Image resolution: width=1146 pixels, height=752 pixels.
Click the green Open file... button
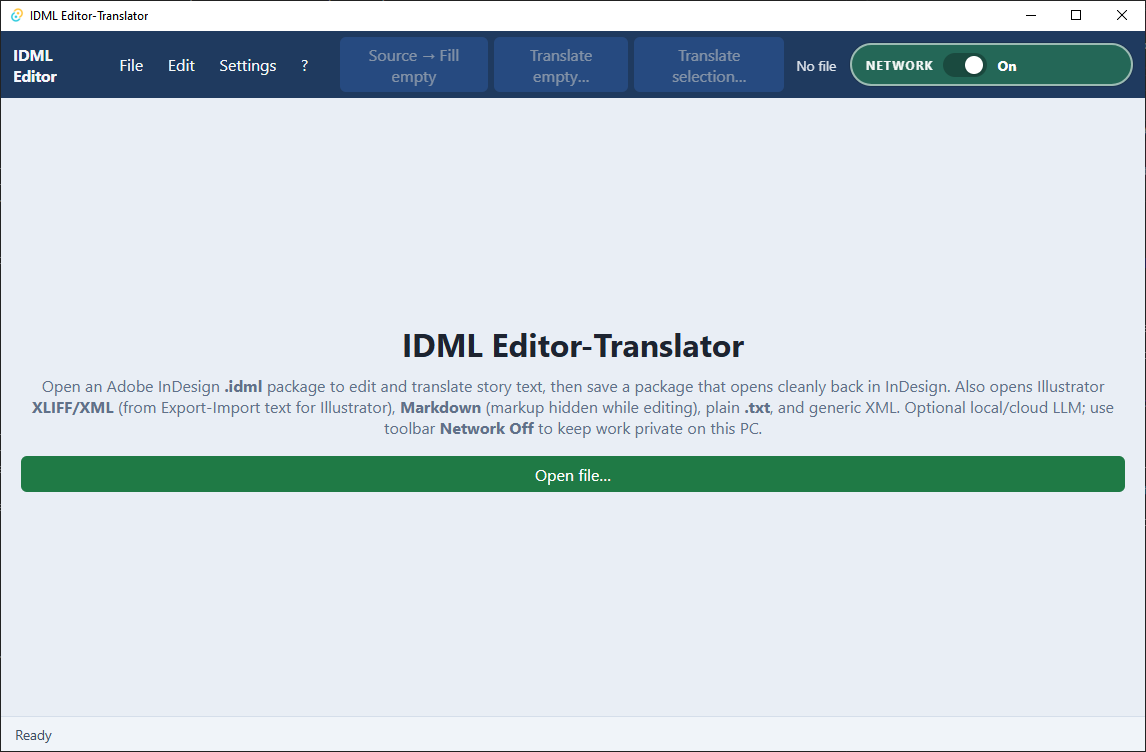(x=572, y=475)
